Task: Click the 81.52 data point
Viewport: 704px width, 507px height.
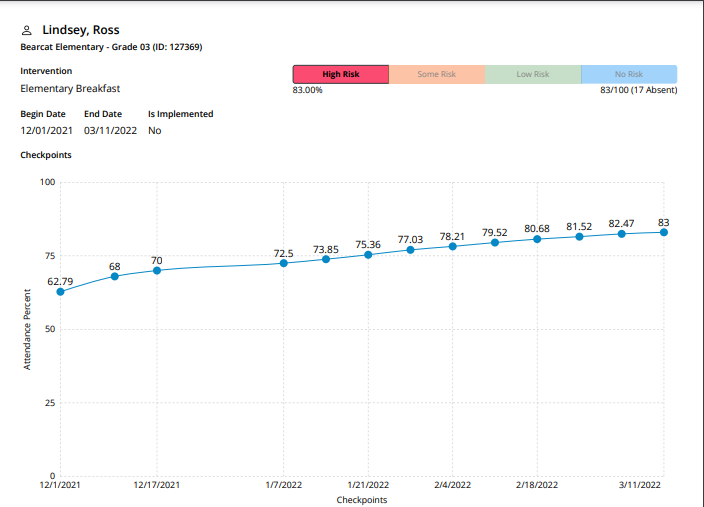Action: [x=579, y=236]
